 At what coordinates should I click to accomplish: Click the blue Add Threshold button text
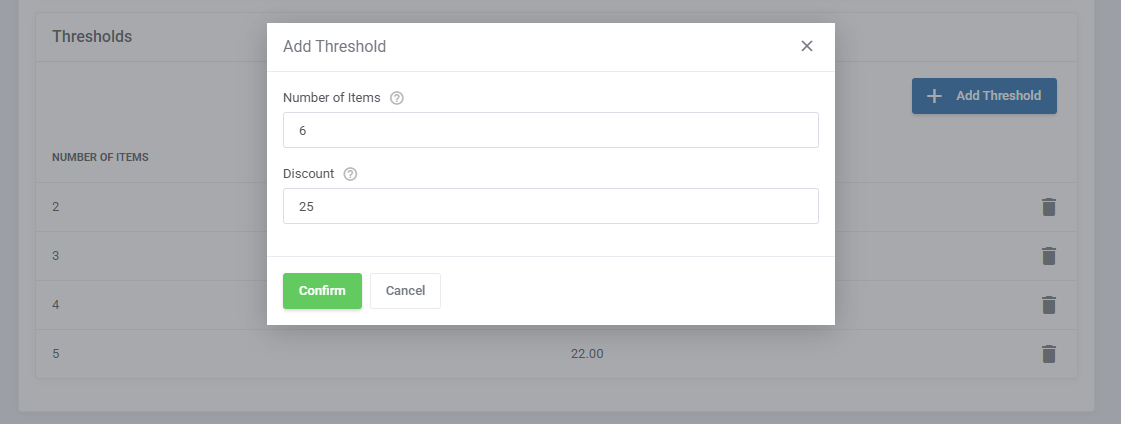click(x=998, y=96)
